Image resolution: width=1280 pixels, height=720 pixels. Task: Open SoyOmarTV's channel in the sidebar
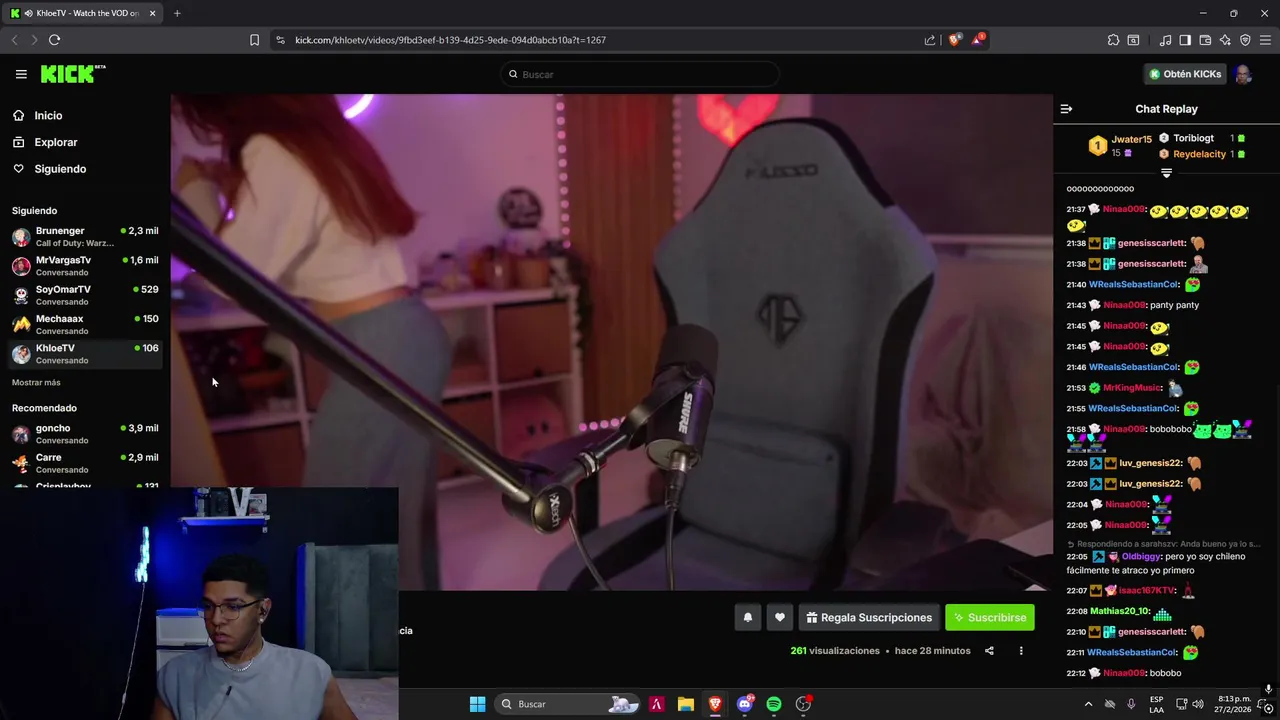(85, 295)
